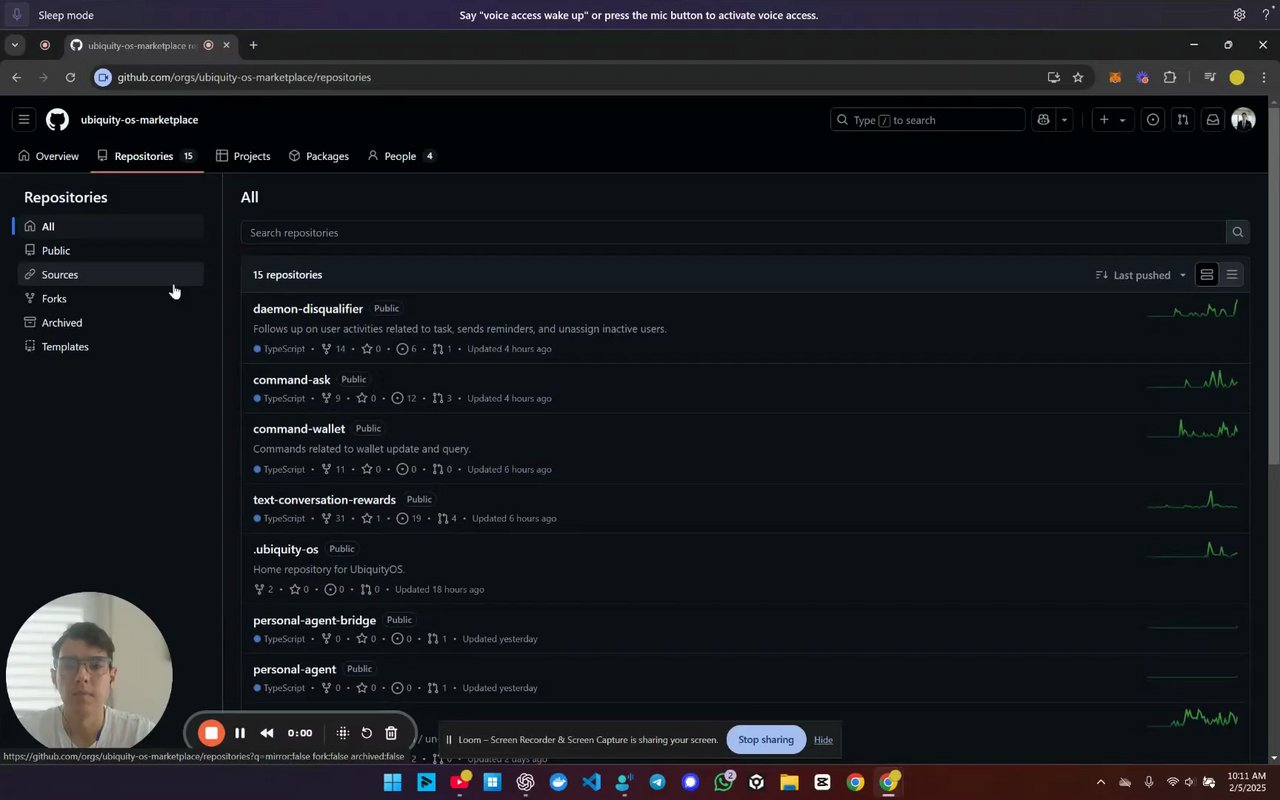Reload the page with browser refresh

tap(70, 77)
